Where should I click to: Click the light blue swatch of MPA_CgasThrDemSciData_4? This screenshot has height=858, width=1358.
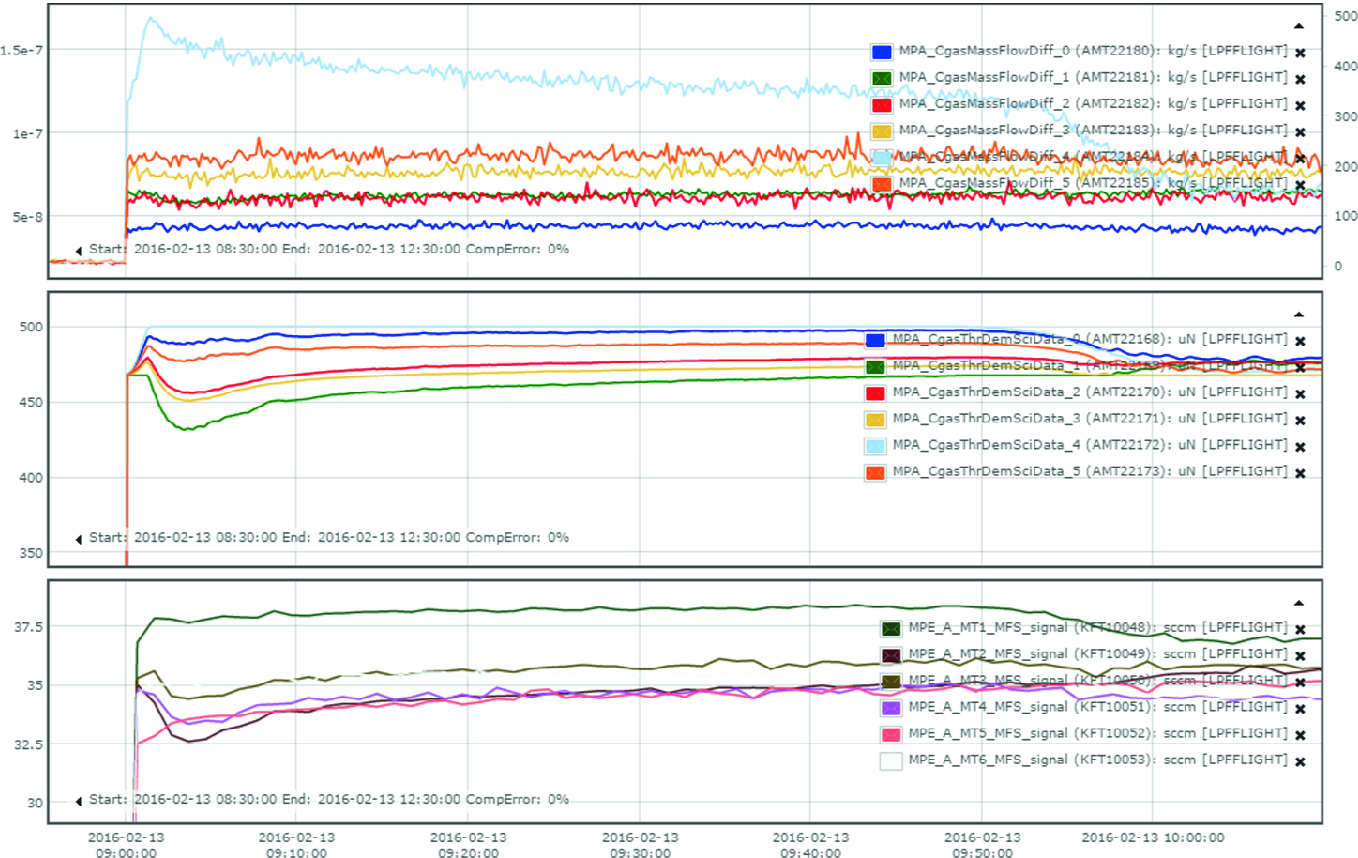pos(875,445)
